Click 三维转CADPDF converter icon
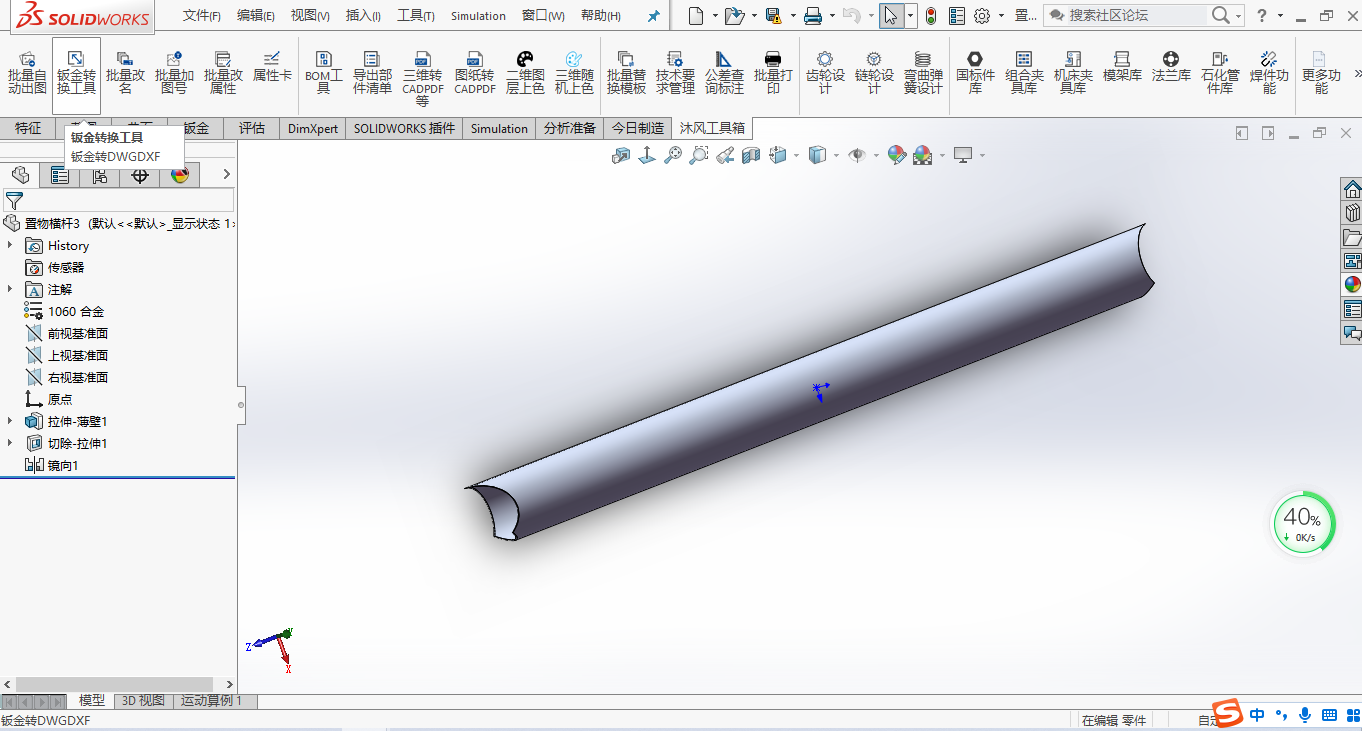Screen dimensions: 1362x731 tap(422, 78)
